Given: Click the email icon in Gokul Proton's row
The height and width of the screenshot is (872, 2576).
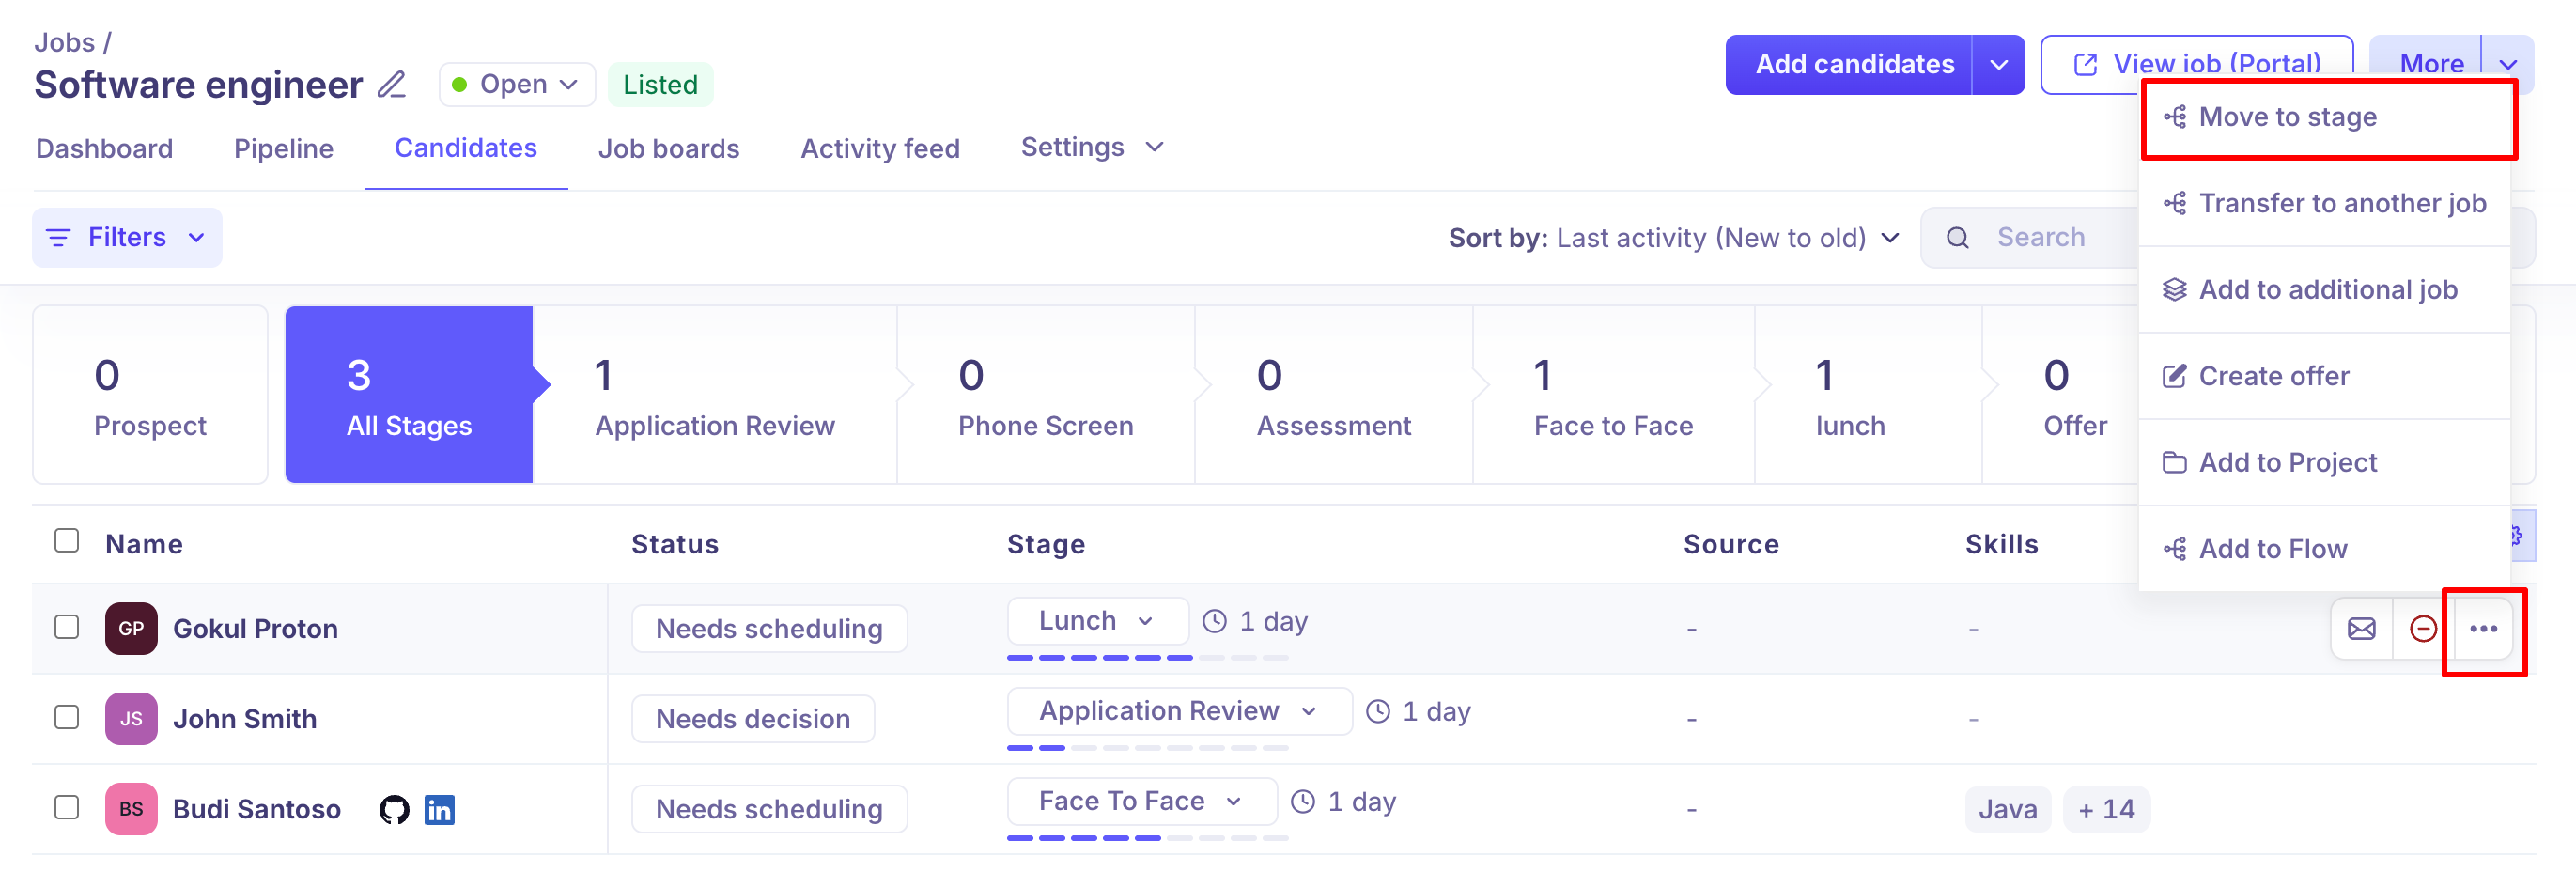Looking at the screenshot, I should [x=2361, y=629].
